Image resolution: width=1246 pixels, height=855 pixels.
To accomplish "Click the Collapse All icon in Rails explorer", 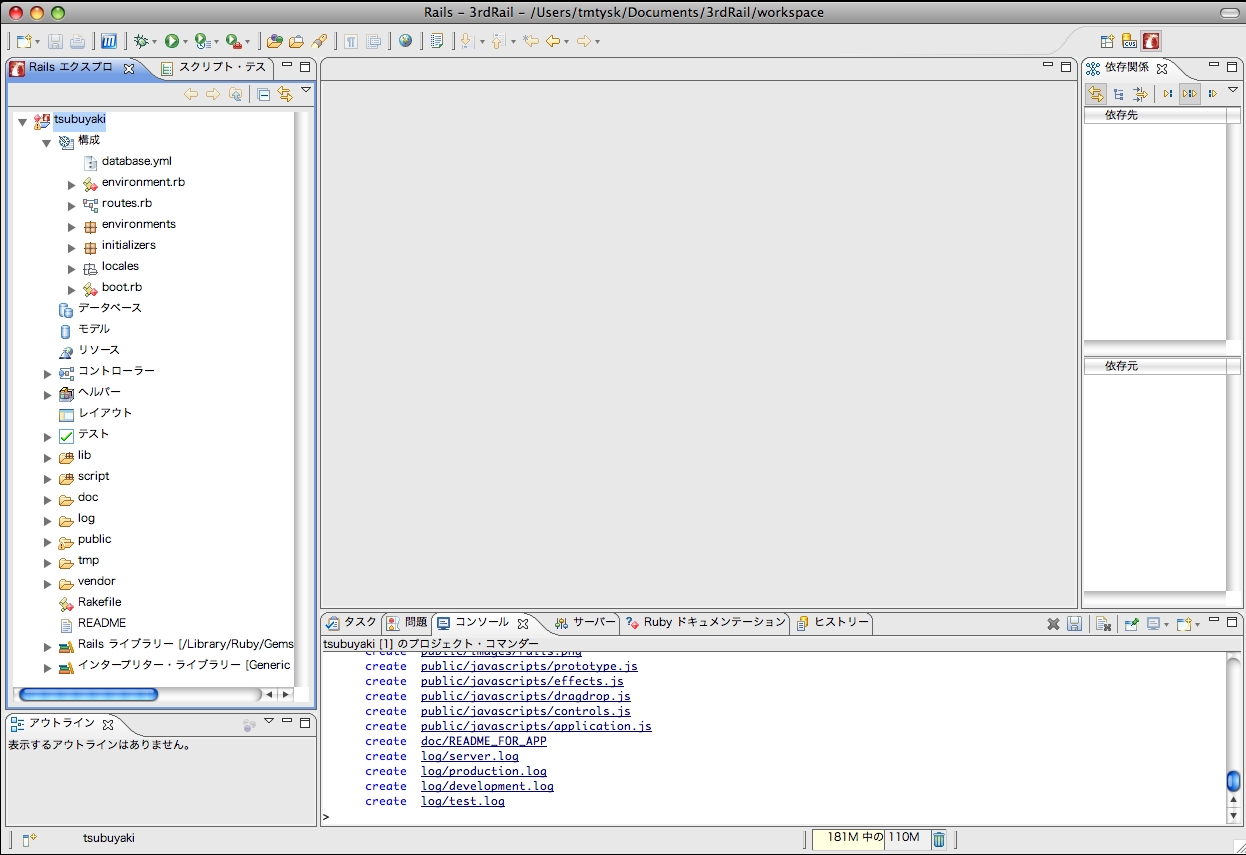I will [x=264, y=94].
